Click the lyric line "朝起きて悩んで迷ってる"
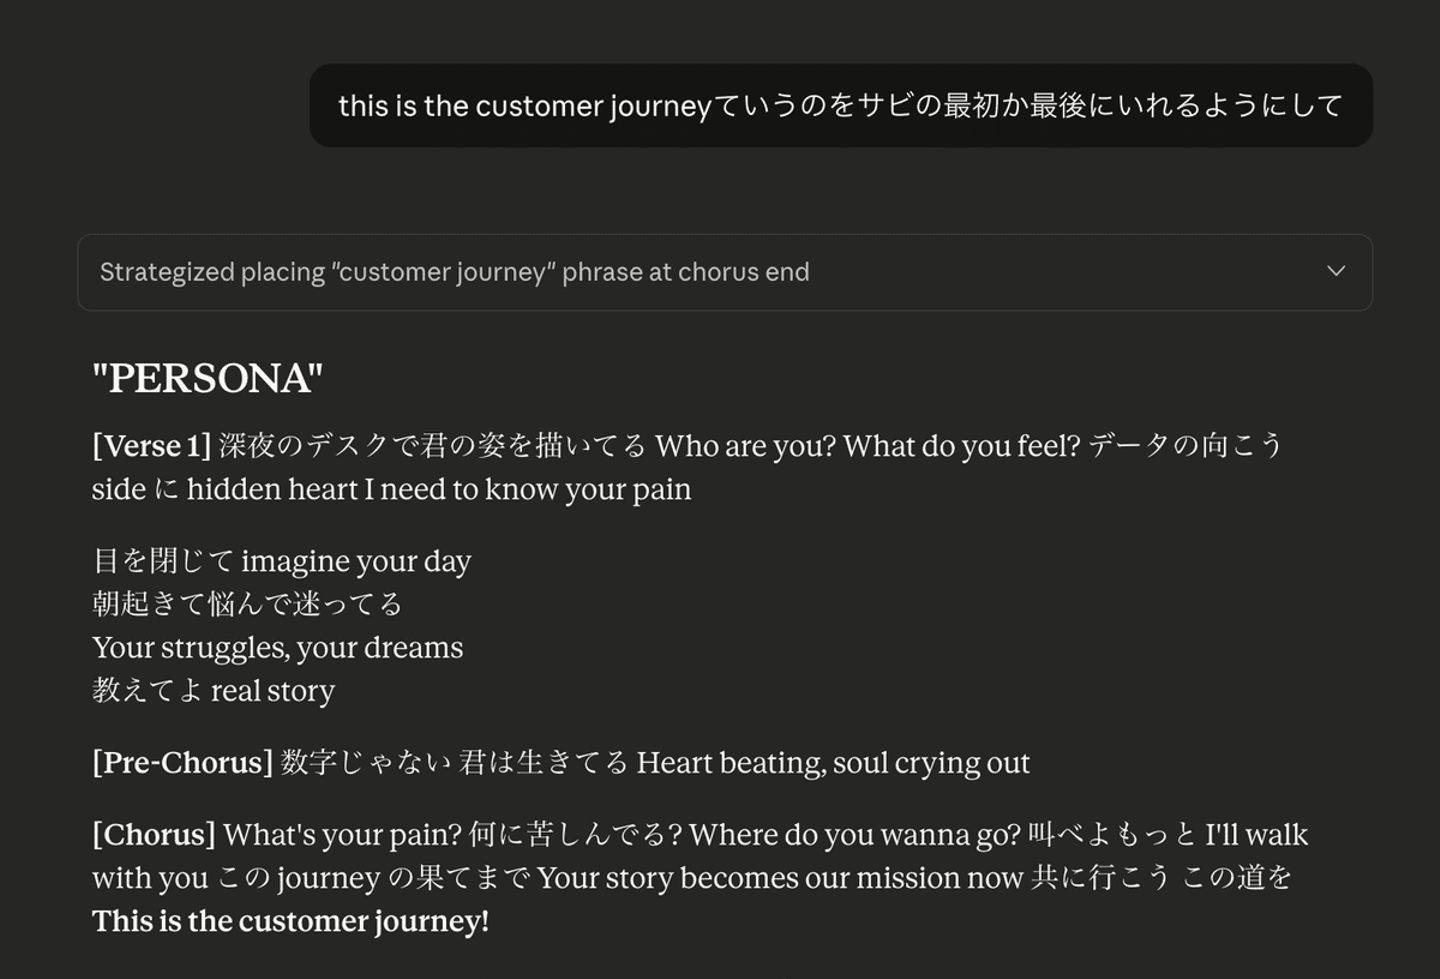The width and height of the screenshot is (1440, 979). point(247,604)
